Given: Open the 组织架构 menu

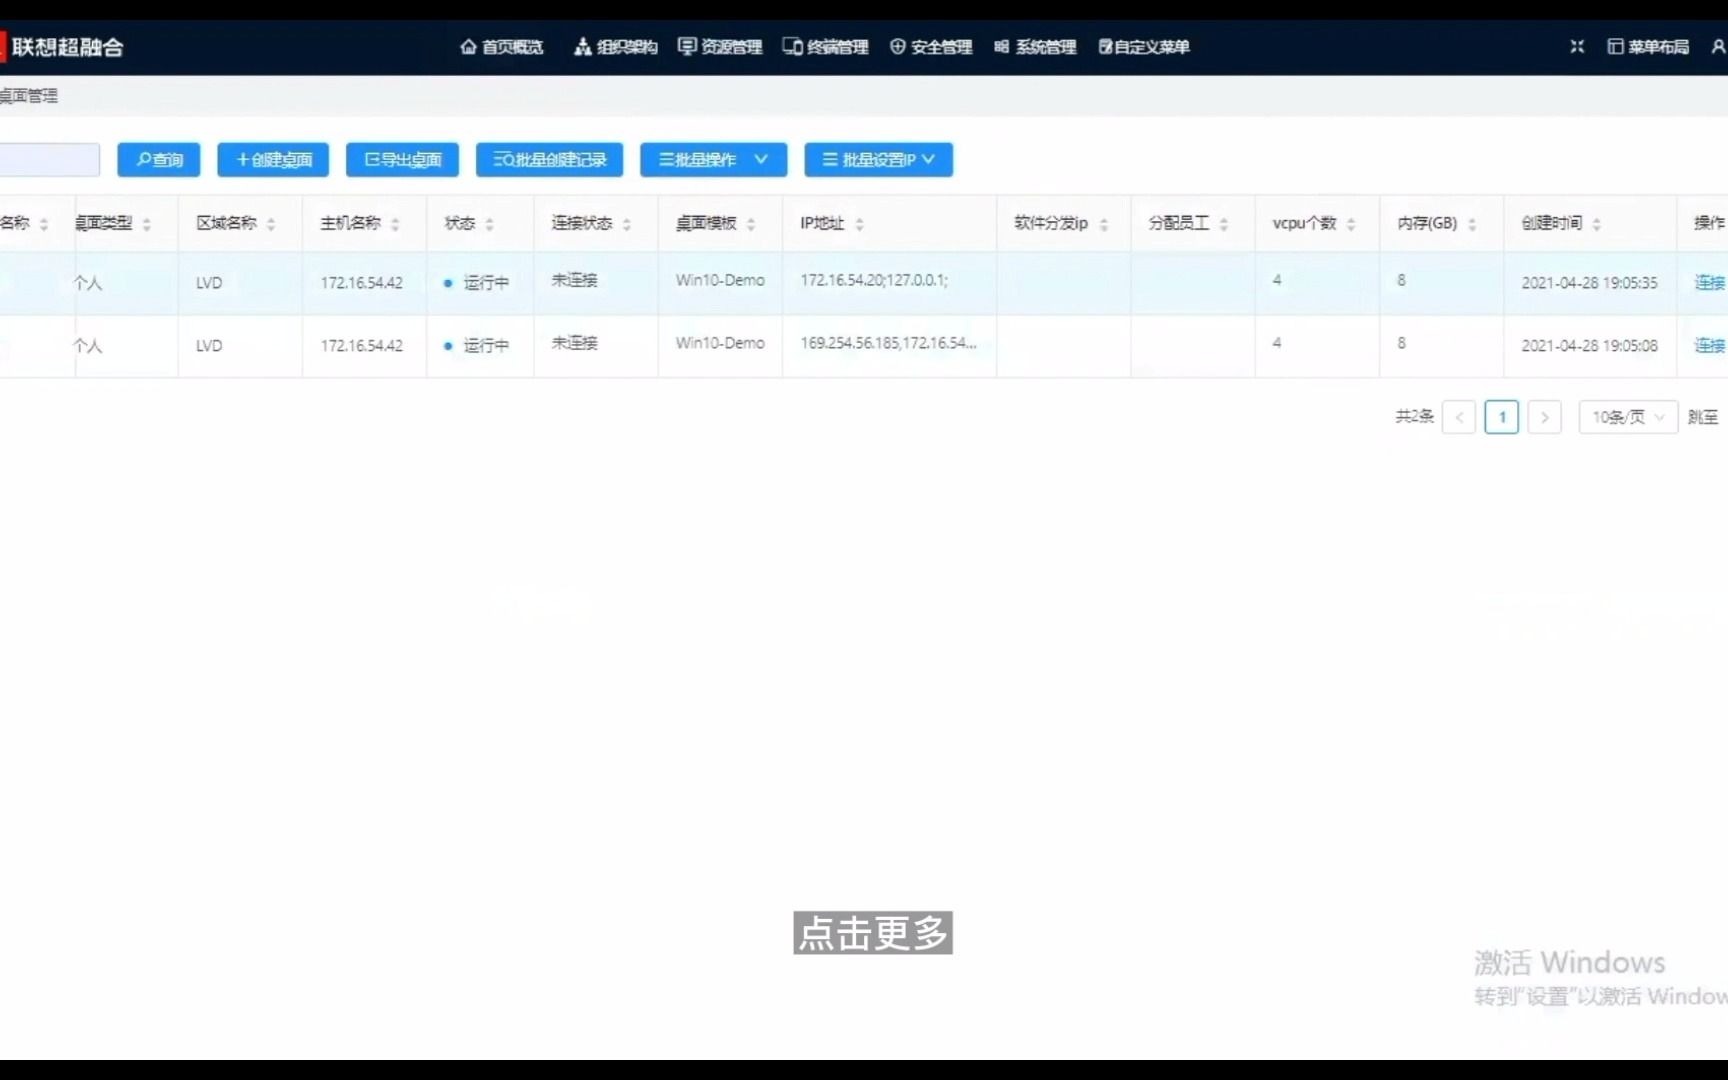Looking at the screenshot, I should point(615,47).
